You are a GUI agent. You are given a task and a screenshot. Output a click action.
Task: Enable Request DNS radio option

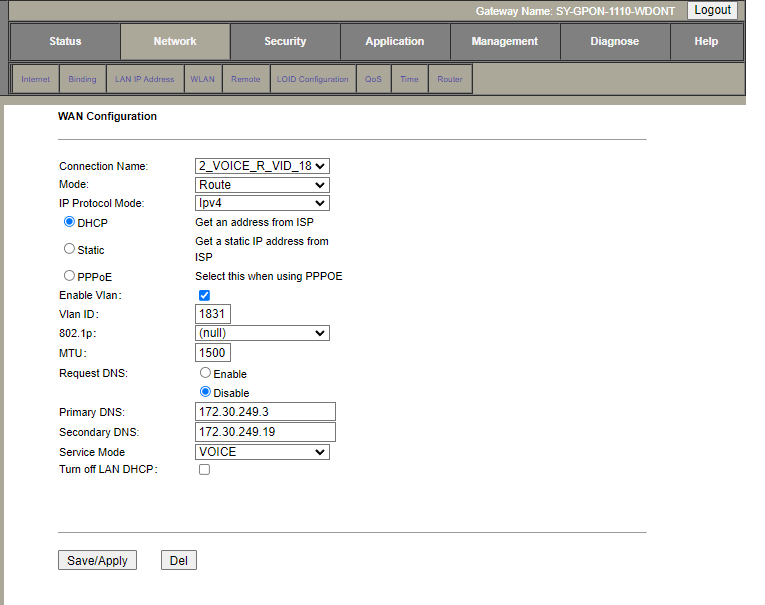click(206, 373)
